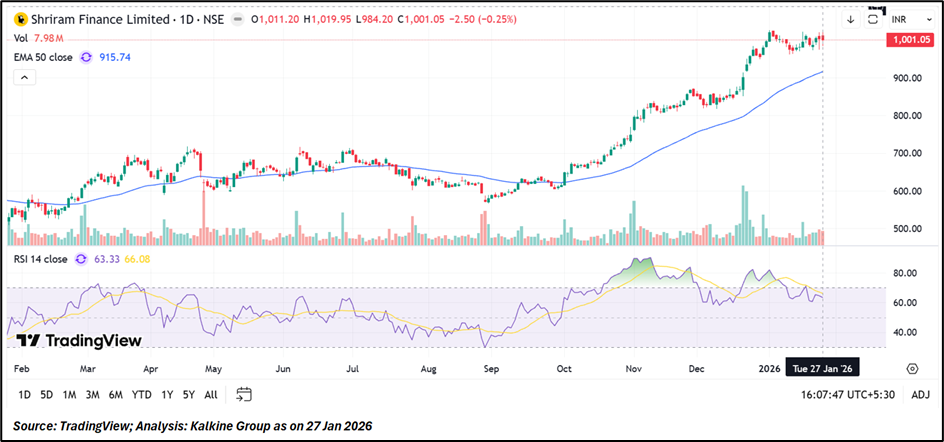The height and width of the screenshot is (442, 944).
Task: Open the INR currency dropdown
Action: 904,19
